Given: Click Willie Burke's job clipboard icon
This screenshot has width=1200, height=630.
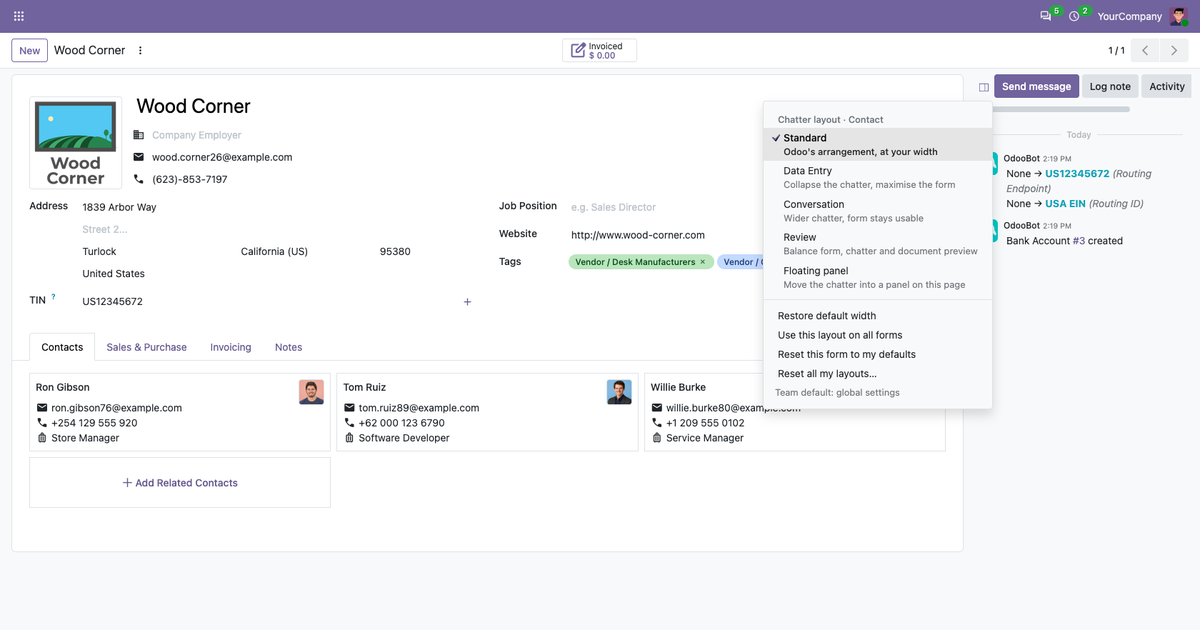Looking at the screenshot, I should pyautogui.click(x=657, y=438).
